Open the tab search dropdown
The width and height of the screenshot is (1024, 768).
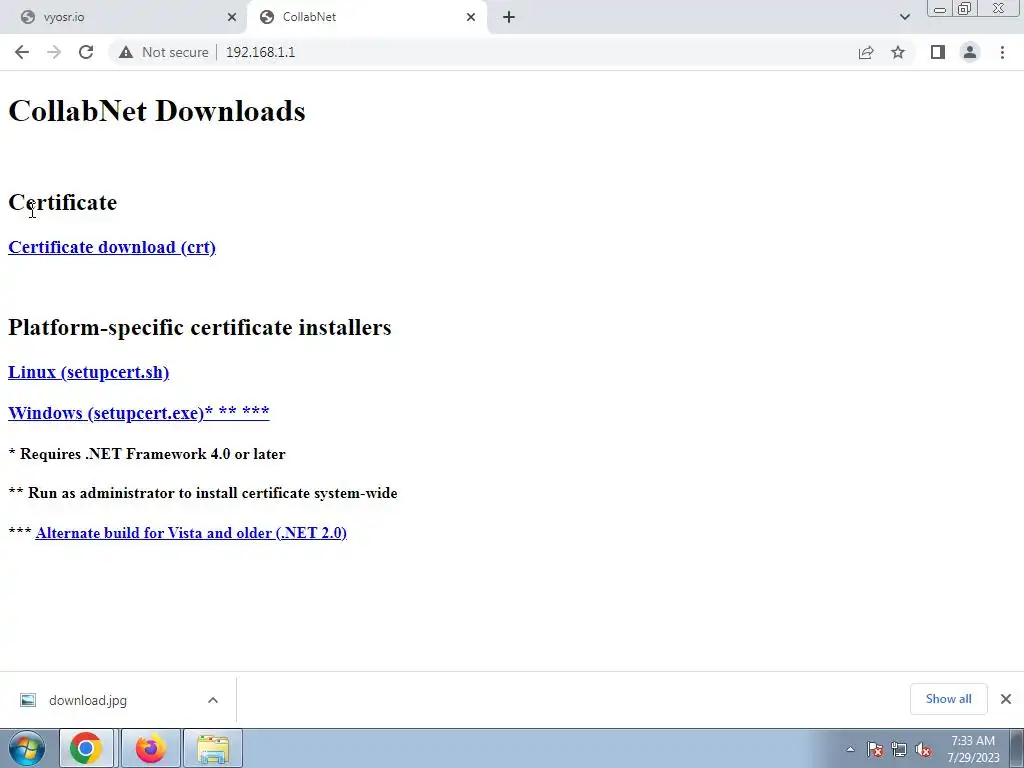pyautogui.click(x=904, y=17)
